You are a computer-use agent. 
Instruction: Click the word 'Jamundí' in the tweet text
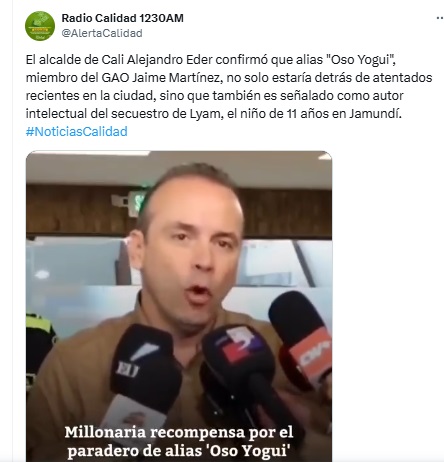click(375, 114)
